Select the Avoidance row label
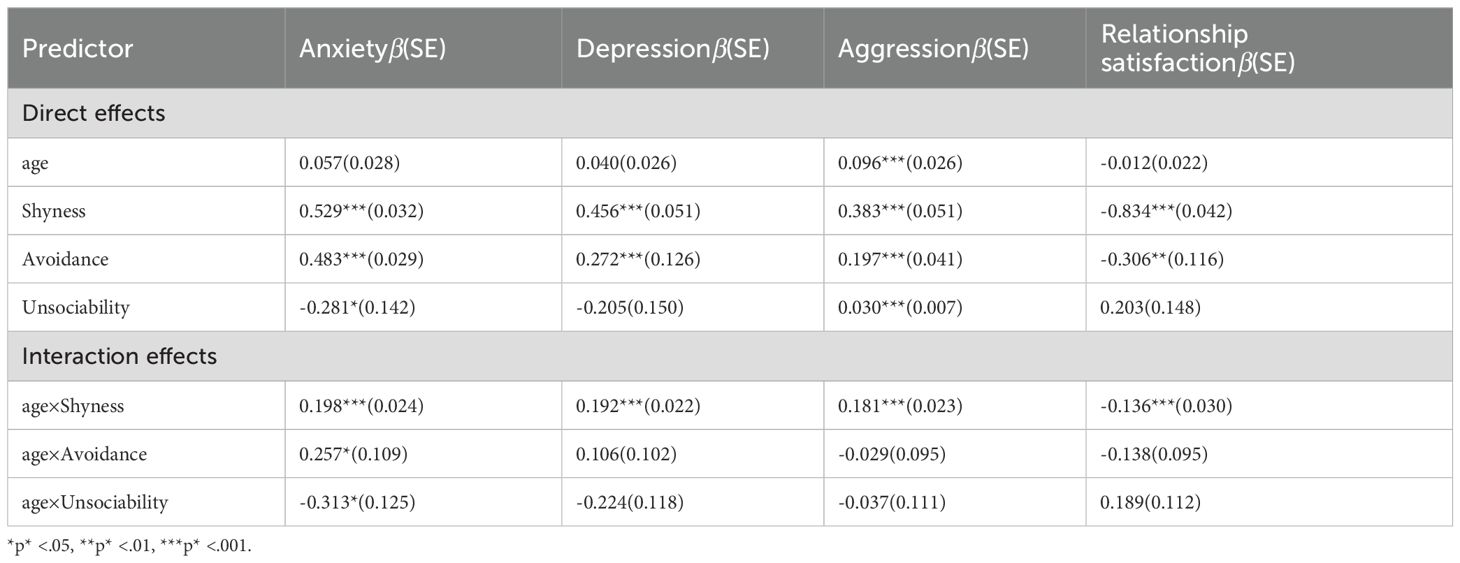Viewport: 1460px width, 563px height. pos(65,259)
